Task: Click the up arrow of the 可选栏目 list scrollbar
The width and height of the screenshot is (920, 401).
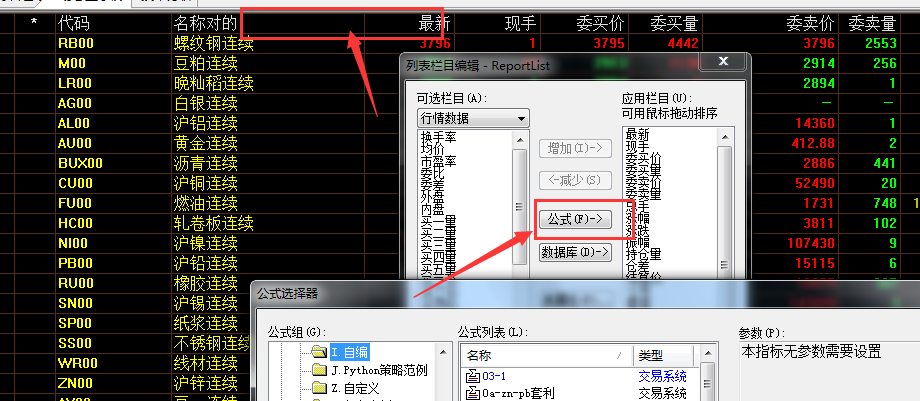Action: 519,139
